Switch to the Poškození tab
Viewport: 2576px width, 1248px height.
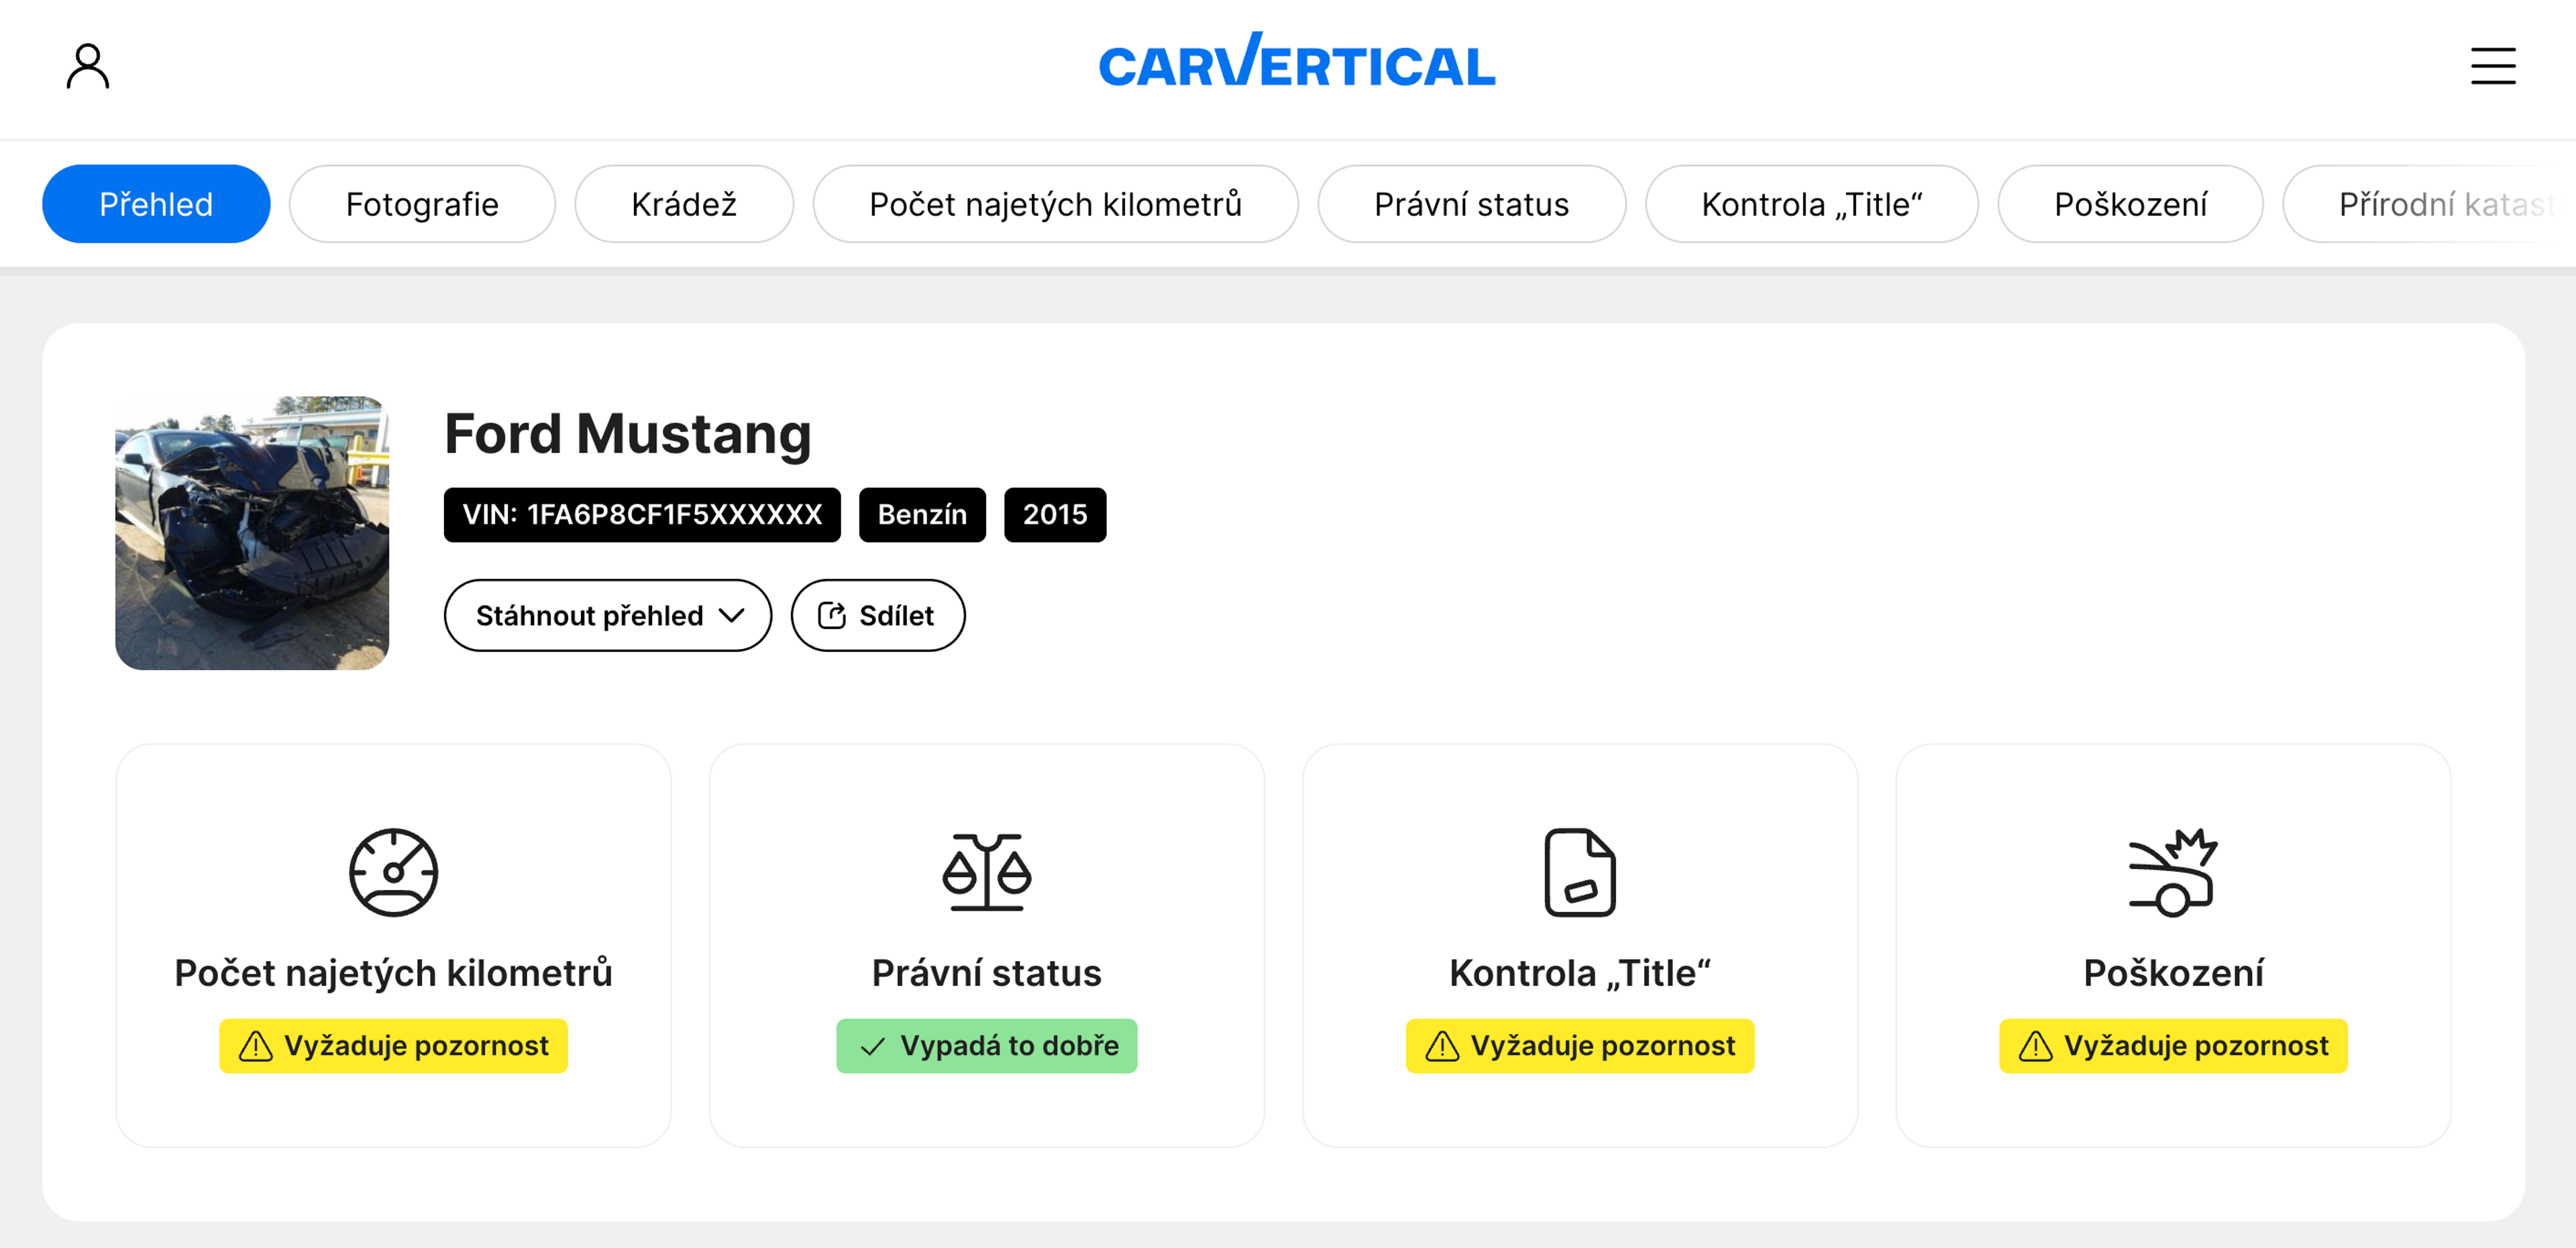point(2130,204)
